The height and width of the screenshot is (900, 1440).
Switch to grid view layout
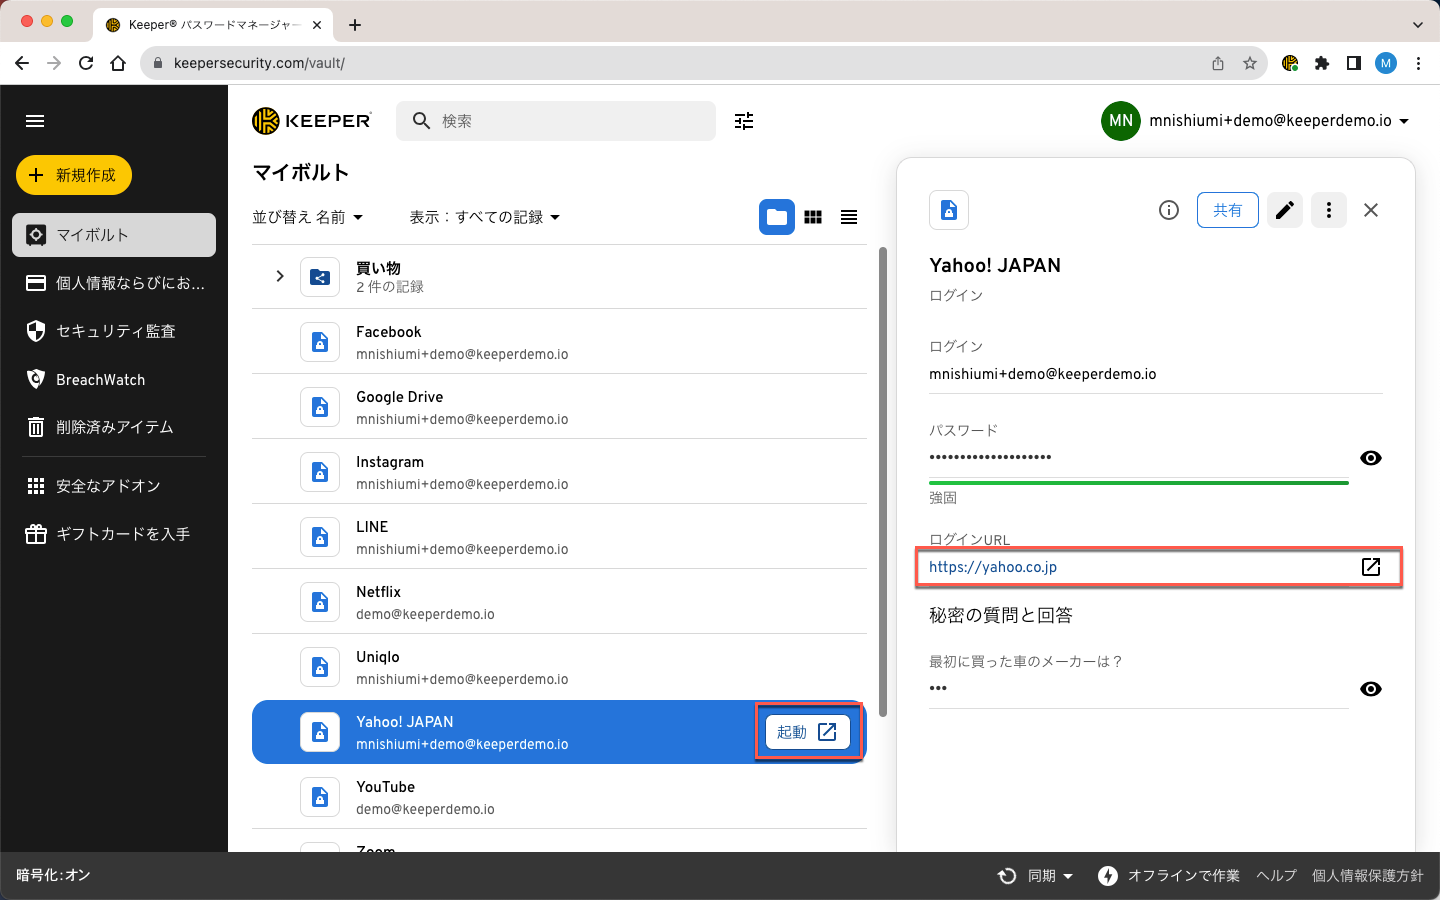pos(813,217)
